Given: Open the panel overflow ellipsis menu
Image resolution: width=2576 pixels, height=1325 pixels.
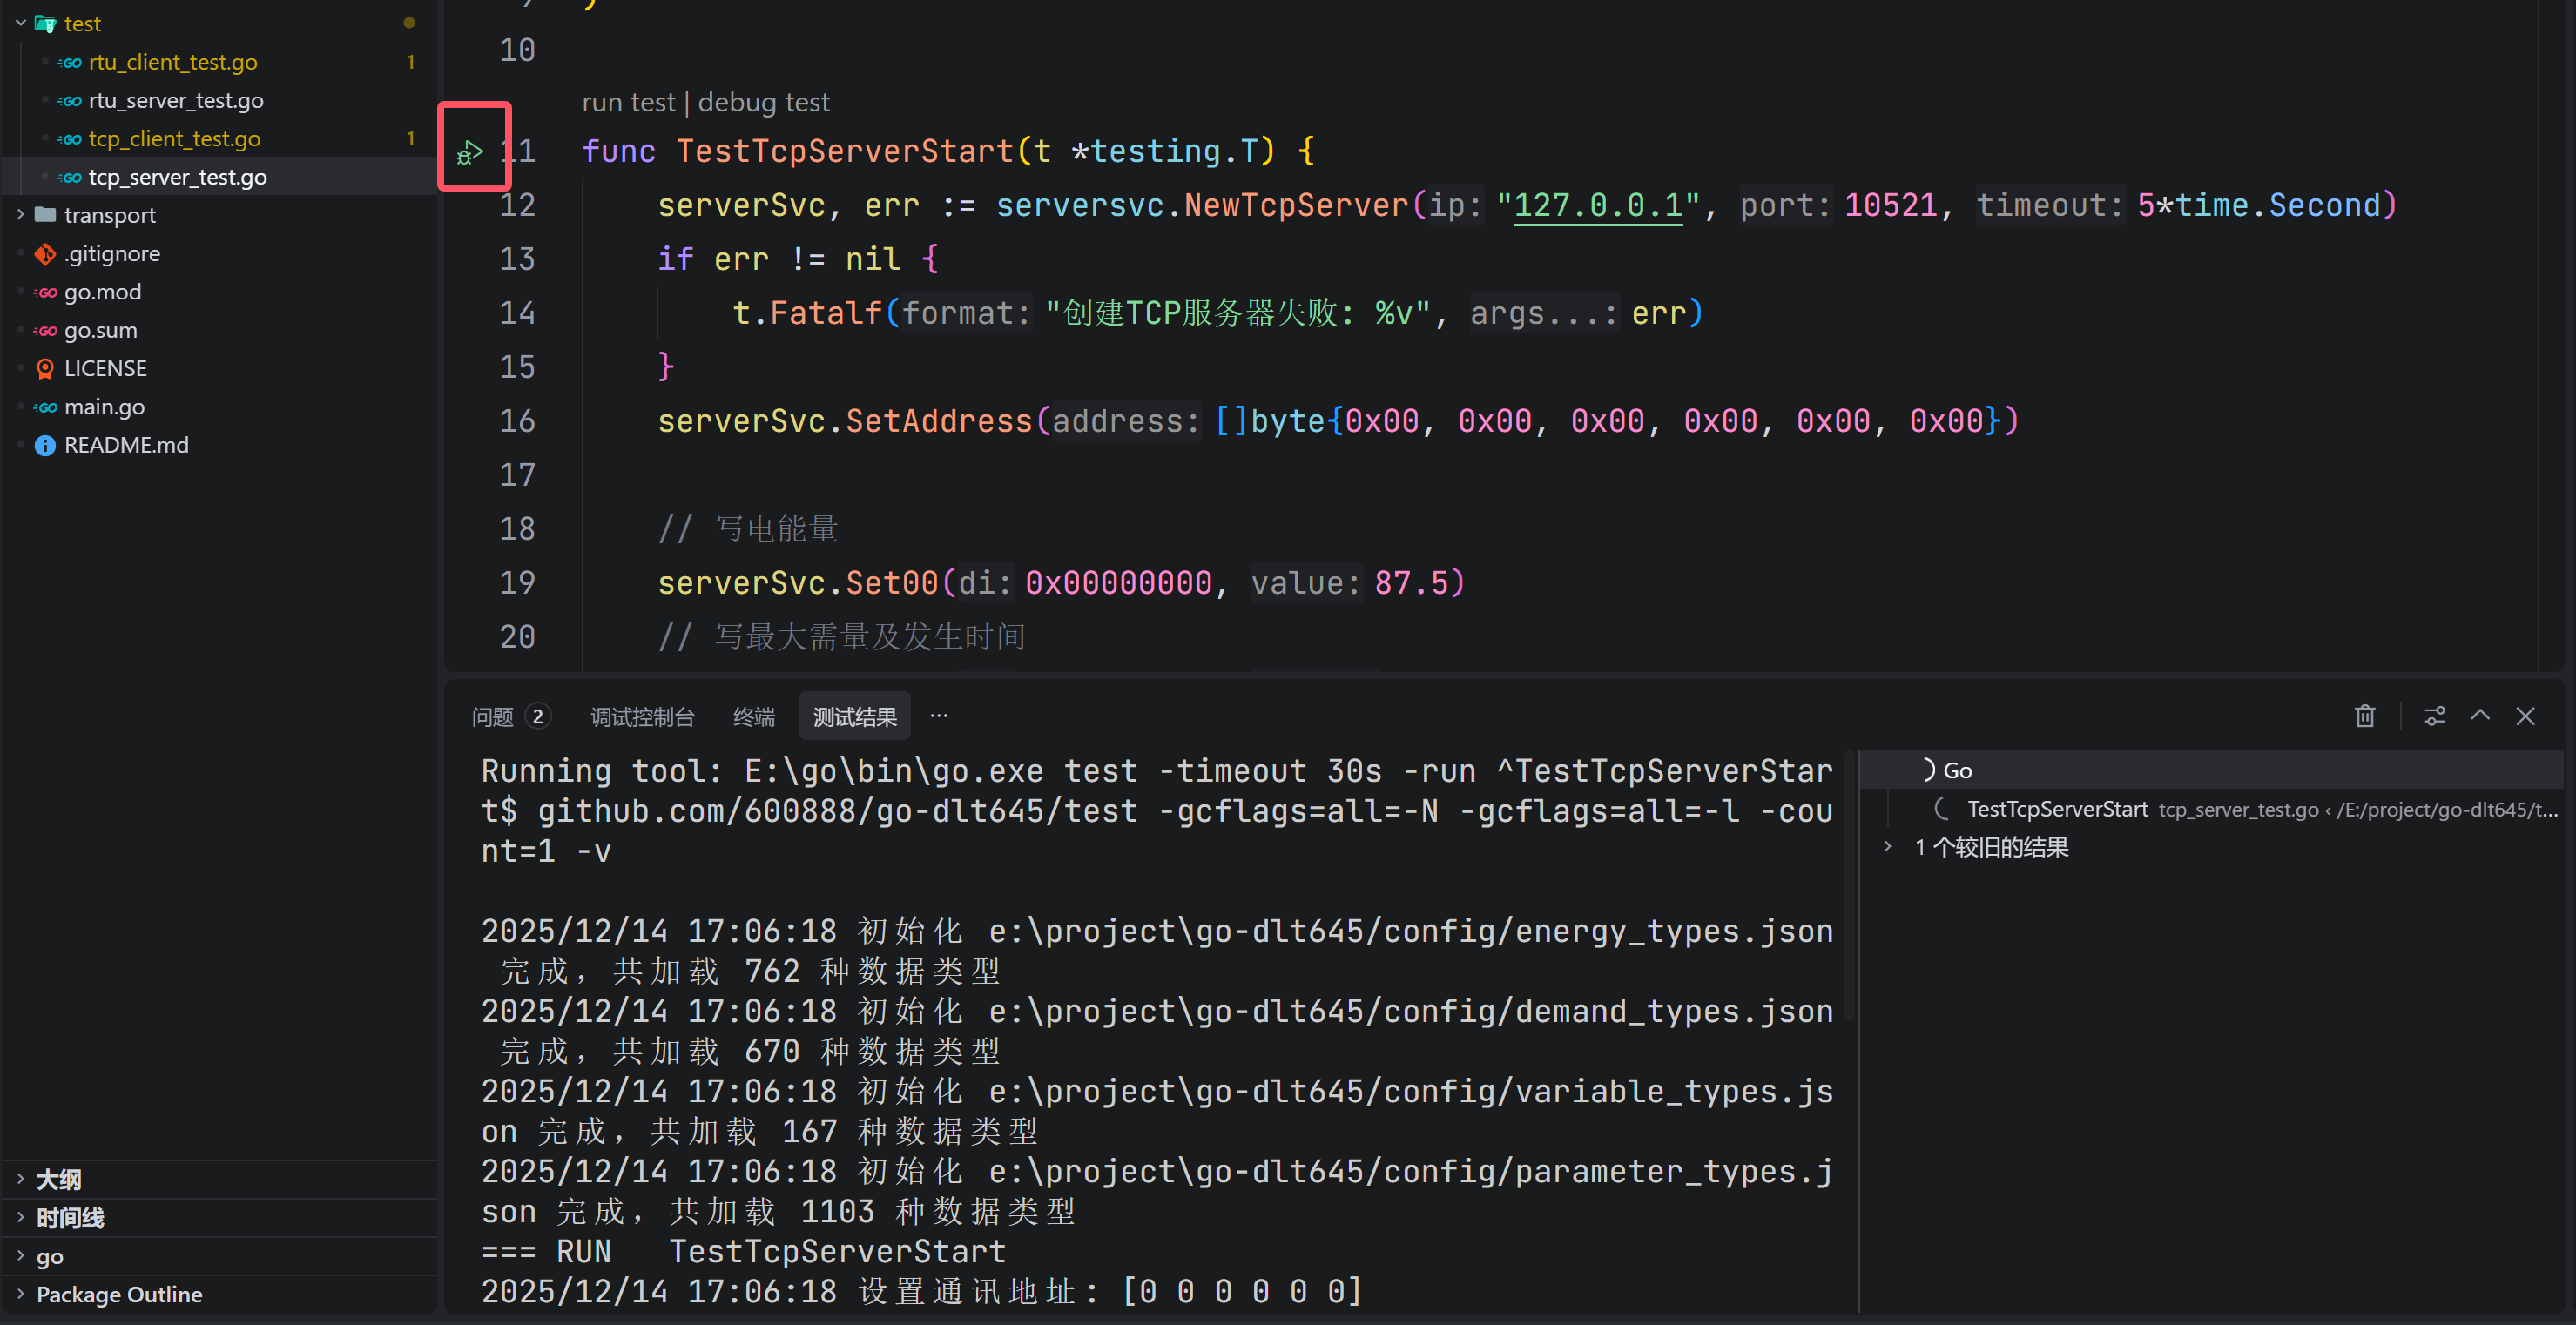Looking at the screenshot, I should [938, 715].
